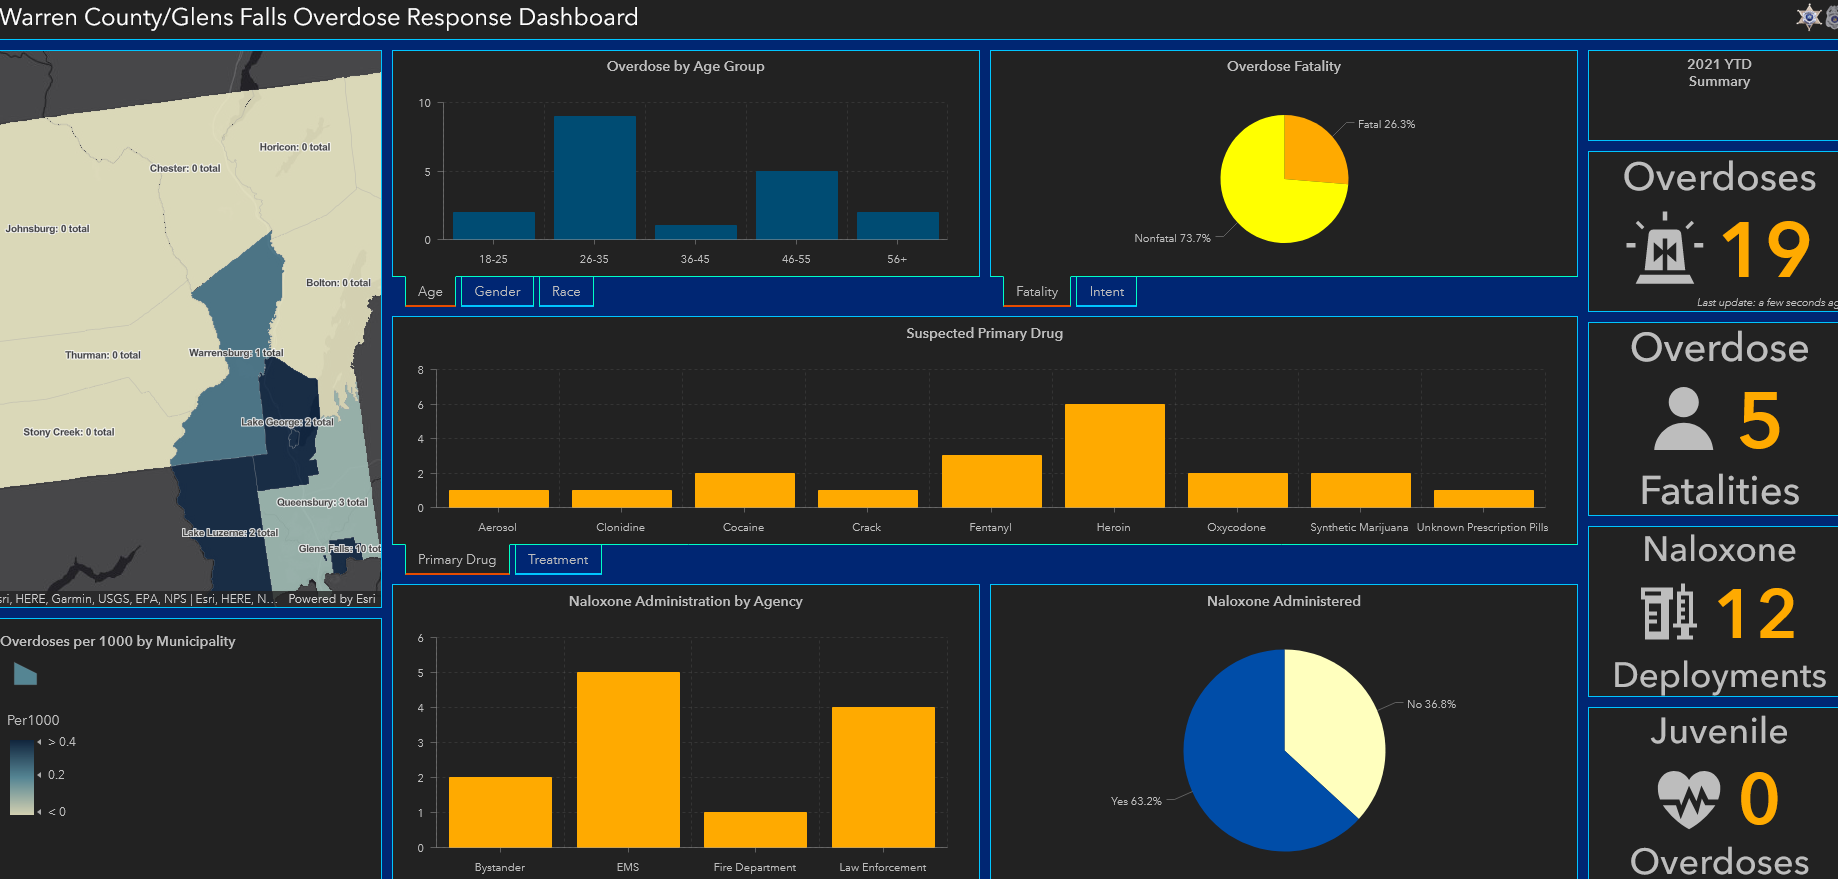Select the Fentanyl bar in drug chart
1838x879 pixels.
click(992, 482)
